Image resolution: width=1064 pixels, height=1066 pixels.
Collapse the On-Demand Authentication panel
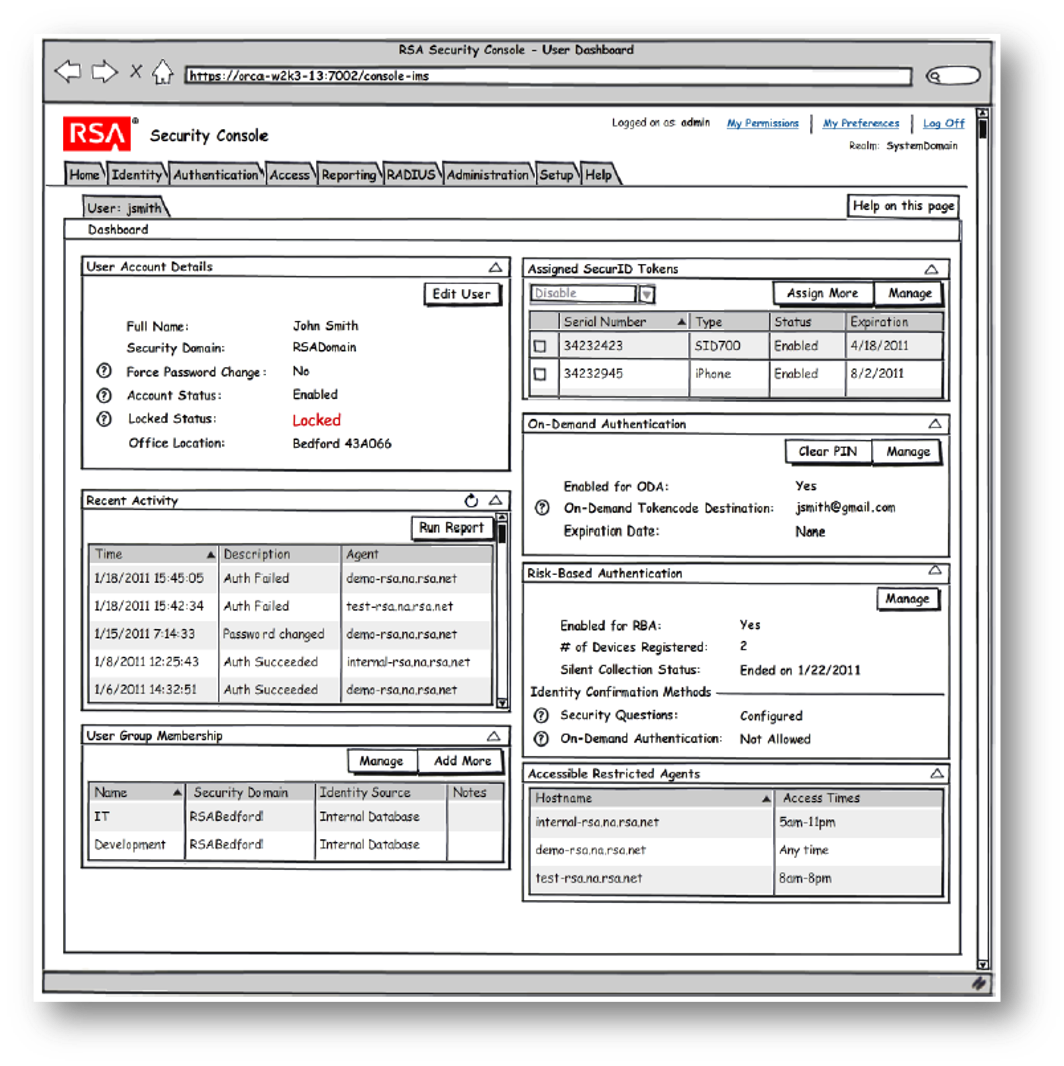(x=935, y=424)
